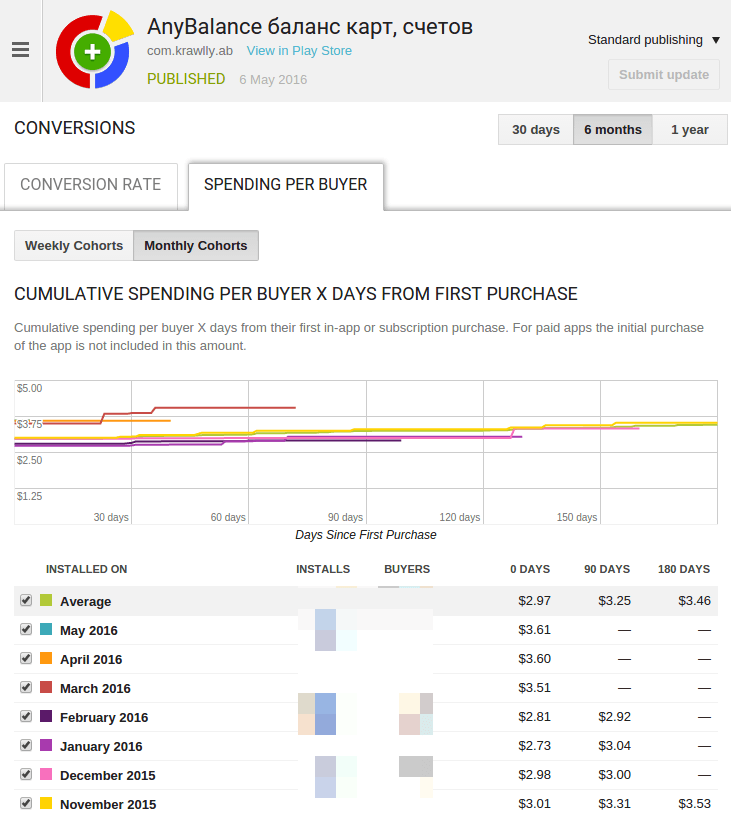The width and height of the screenshot is (731, 816).
Task: Click the pink December 2015 color swatch
Action: coord(46,775)
